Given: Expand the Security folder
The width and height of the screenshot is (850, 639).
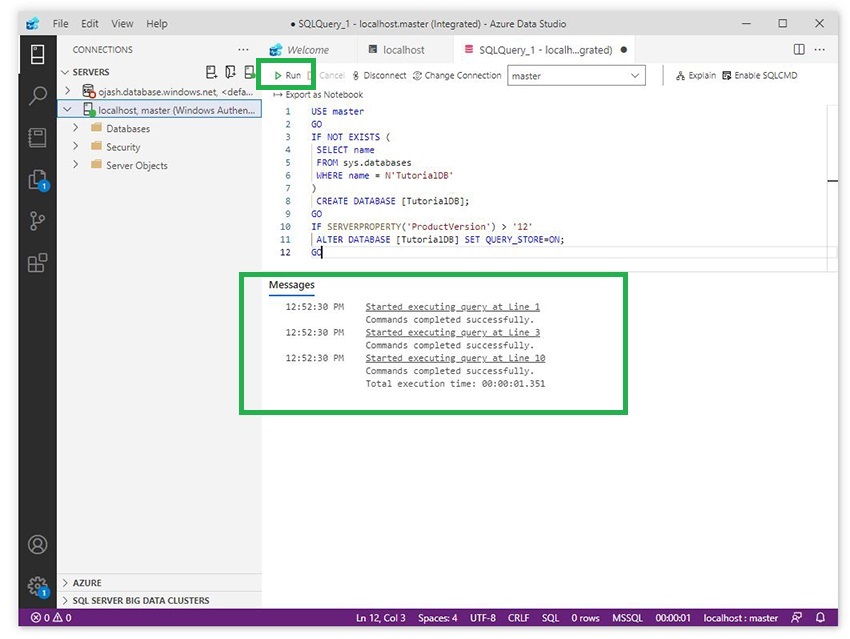Looking at the screenshot, I should (x=75, y=146).
